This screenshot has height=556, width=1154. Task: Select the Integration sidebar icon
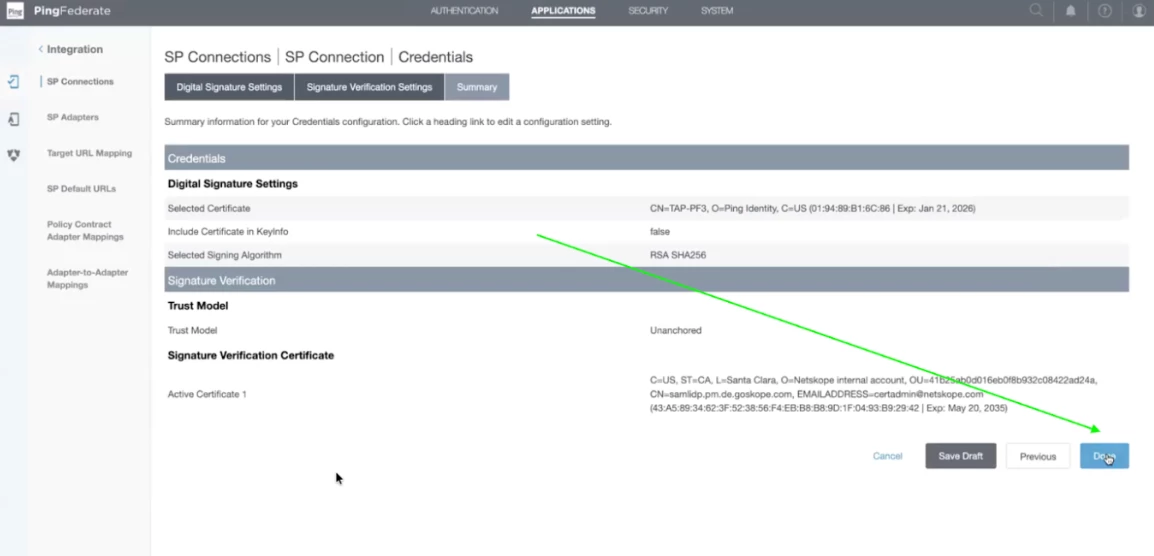point(13,82)
